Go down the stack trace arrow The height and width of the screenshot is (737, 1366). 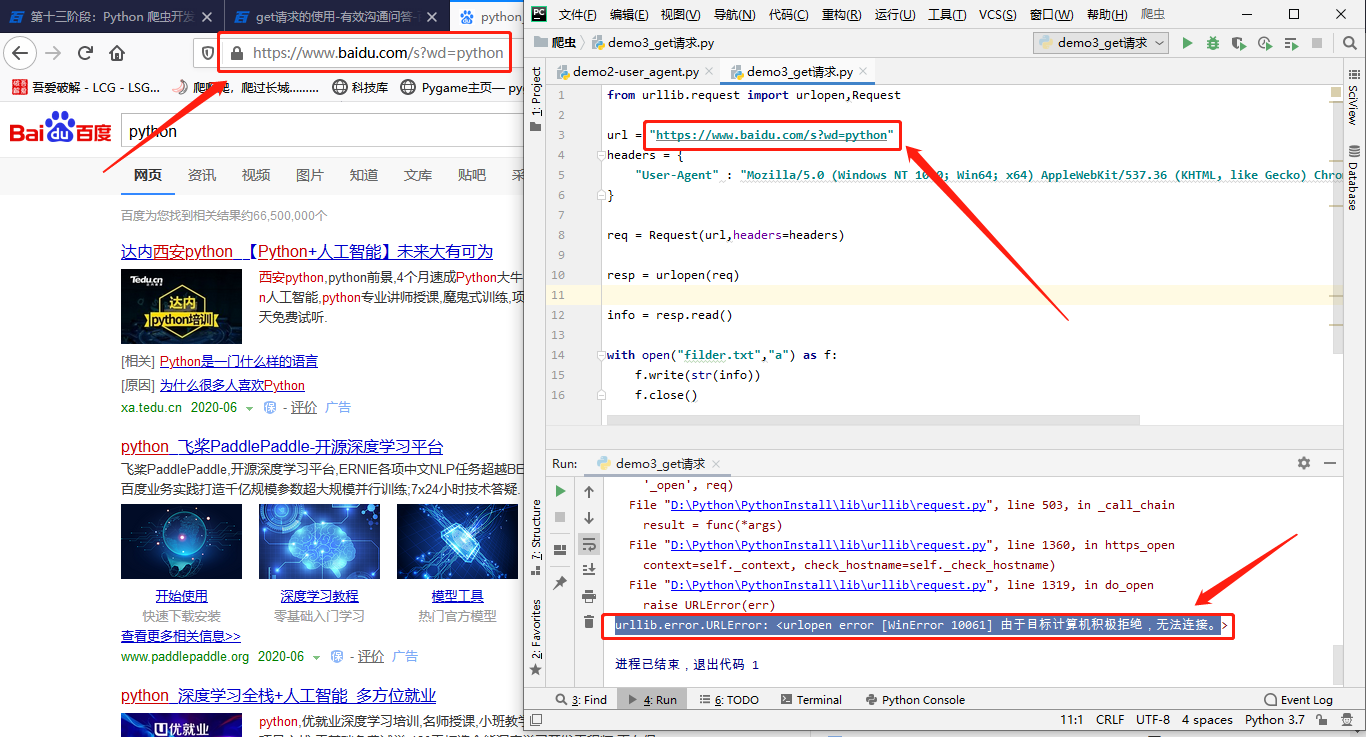coord(589,517)
